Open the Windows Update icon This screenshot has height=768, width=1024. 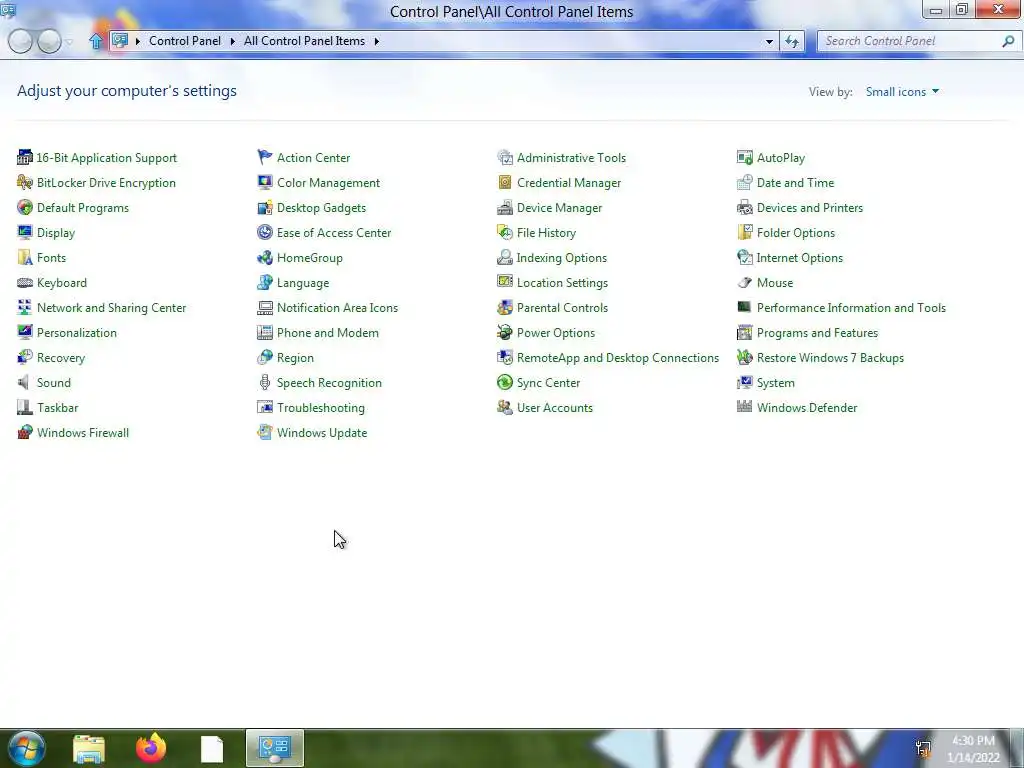coord(264,432)
